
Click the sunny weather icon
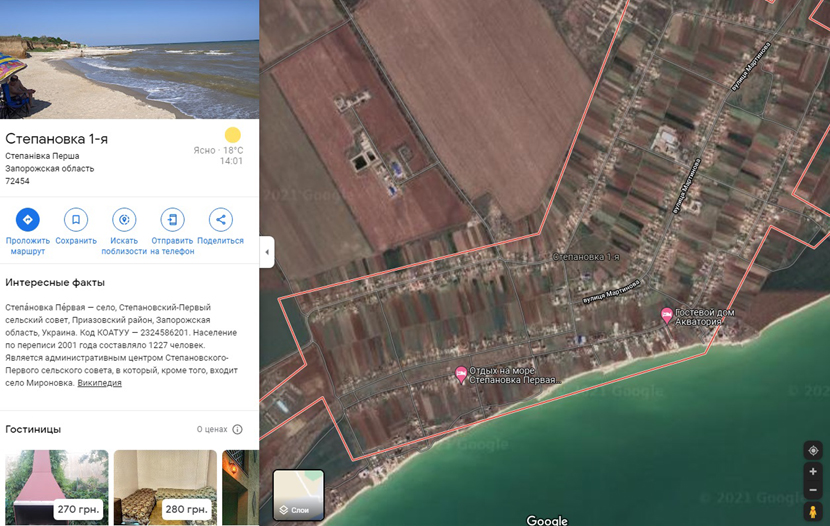pyautogui.click(x=233, y=135)
